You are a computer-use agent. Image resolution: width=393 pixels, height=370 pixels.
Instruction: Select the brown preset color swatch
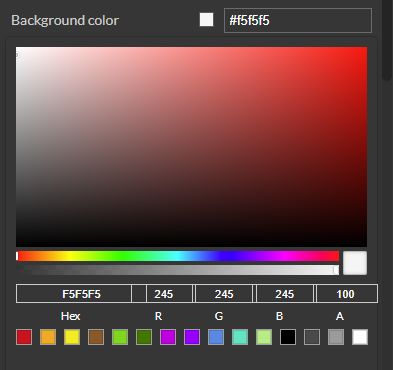(x=96, y=337)
